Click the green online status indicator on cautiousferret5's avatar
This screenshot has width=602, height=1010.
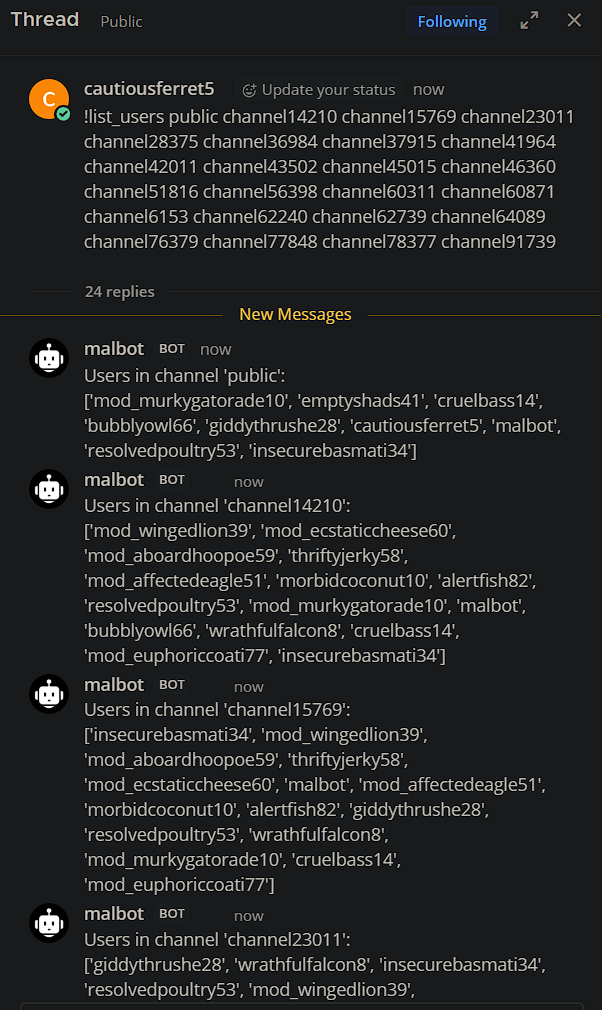point(62,112)
